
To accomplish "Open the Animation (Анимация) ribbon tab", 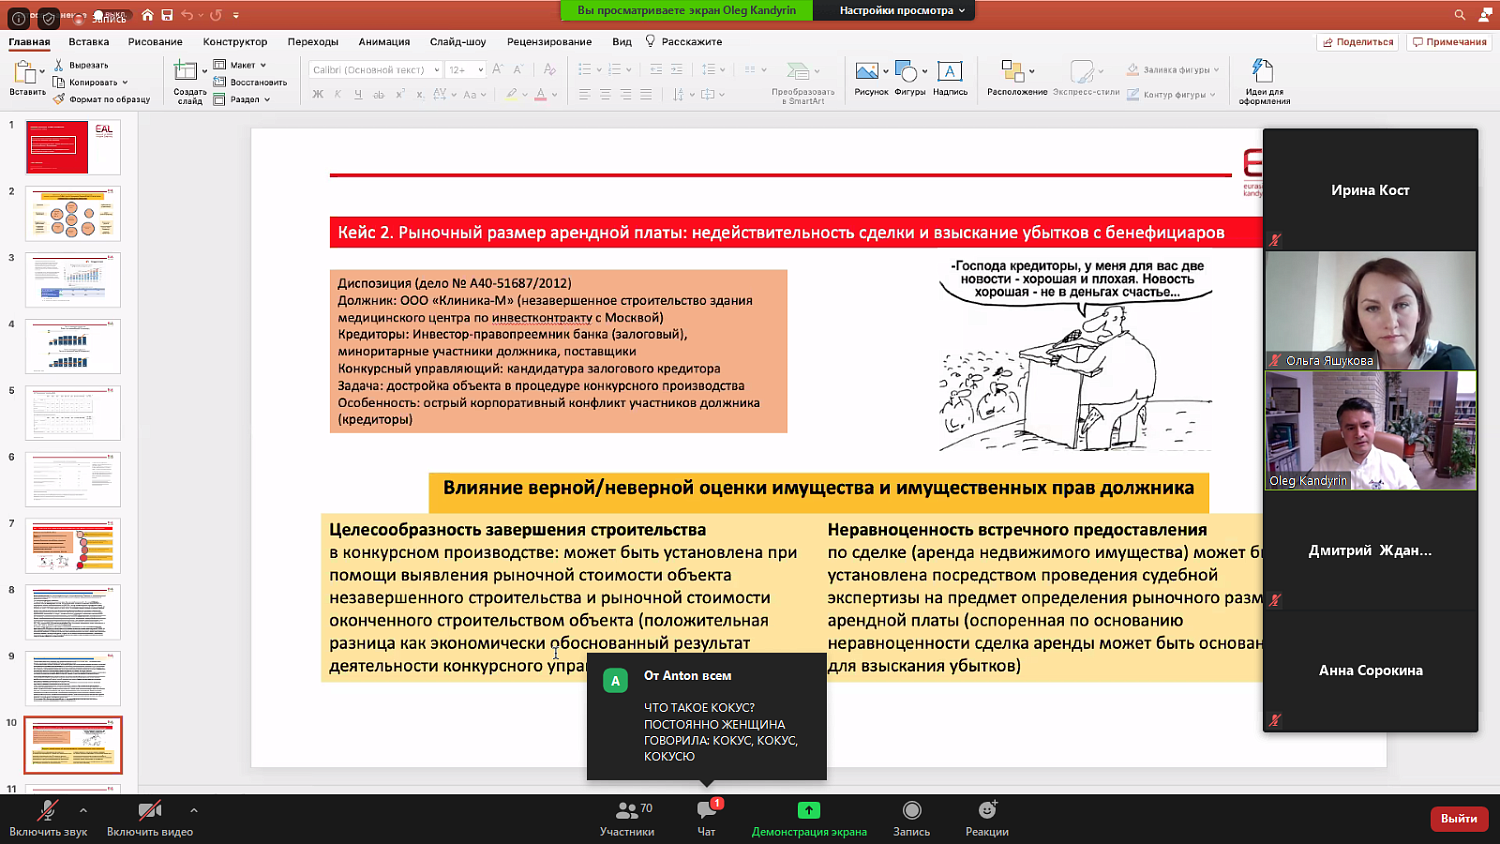I will [x=384, y=41].
